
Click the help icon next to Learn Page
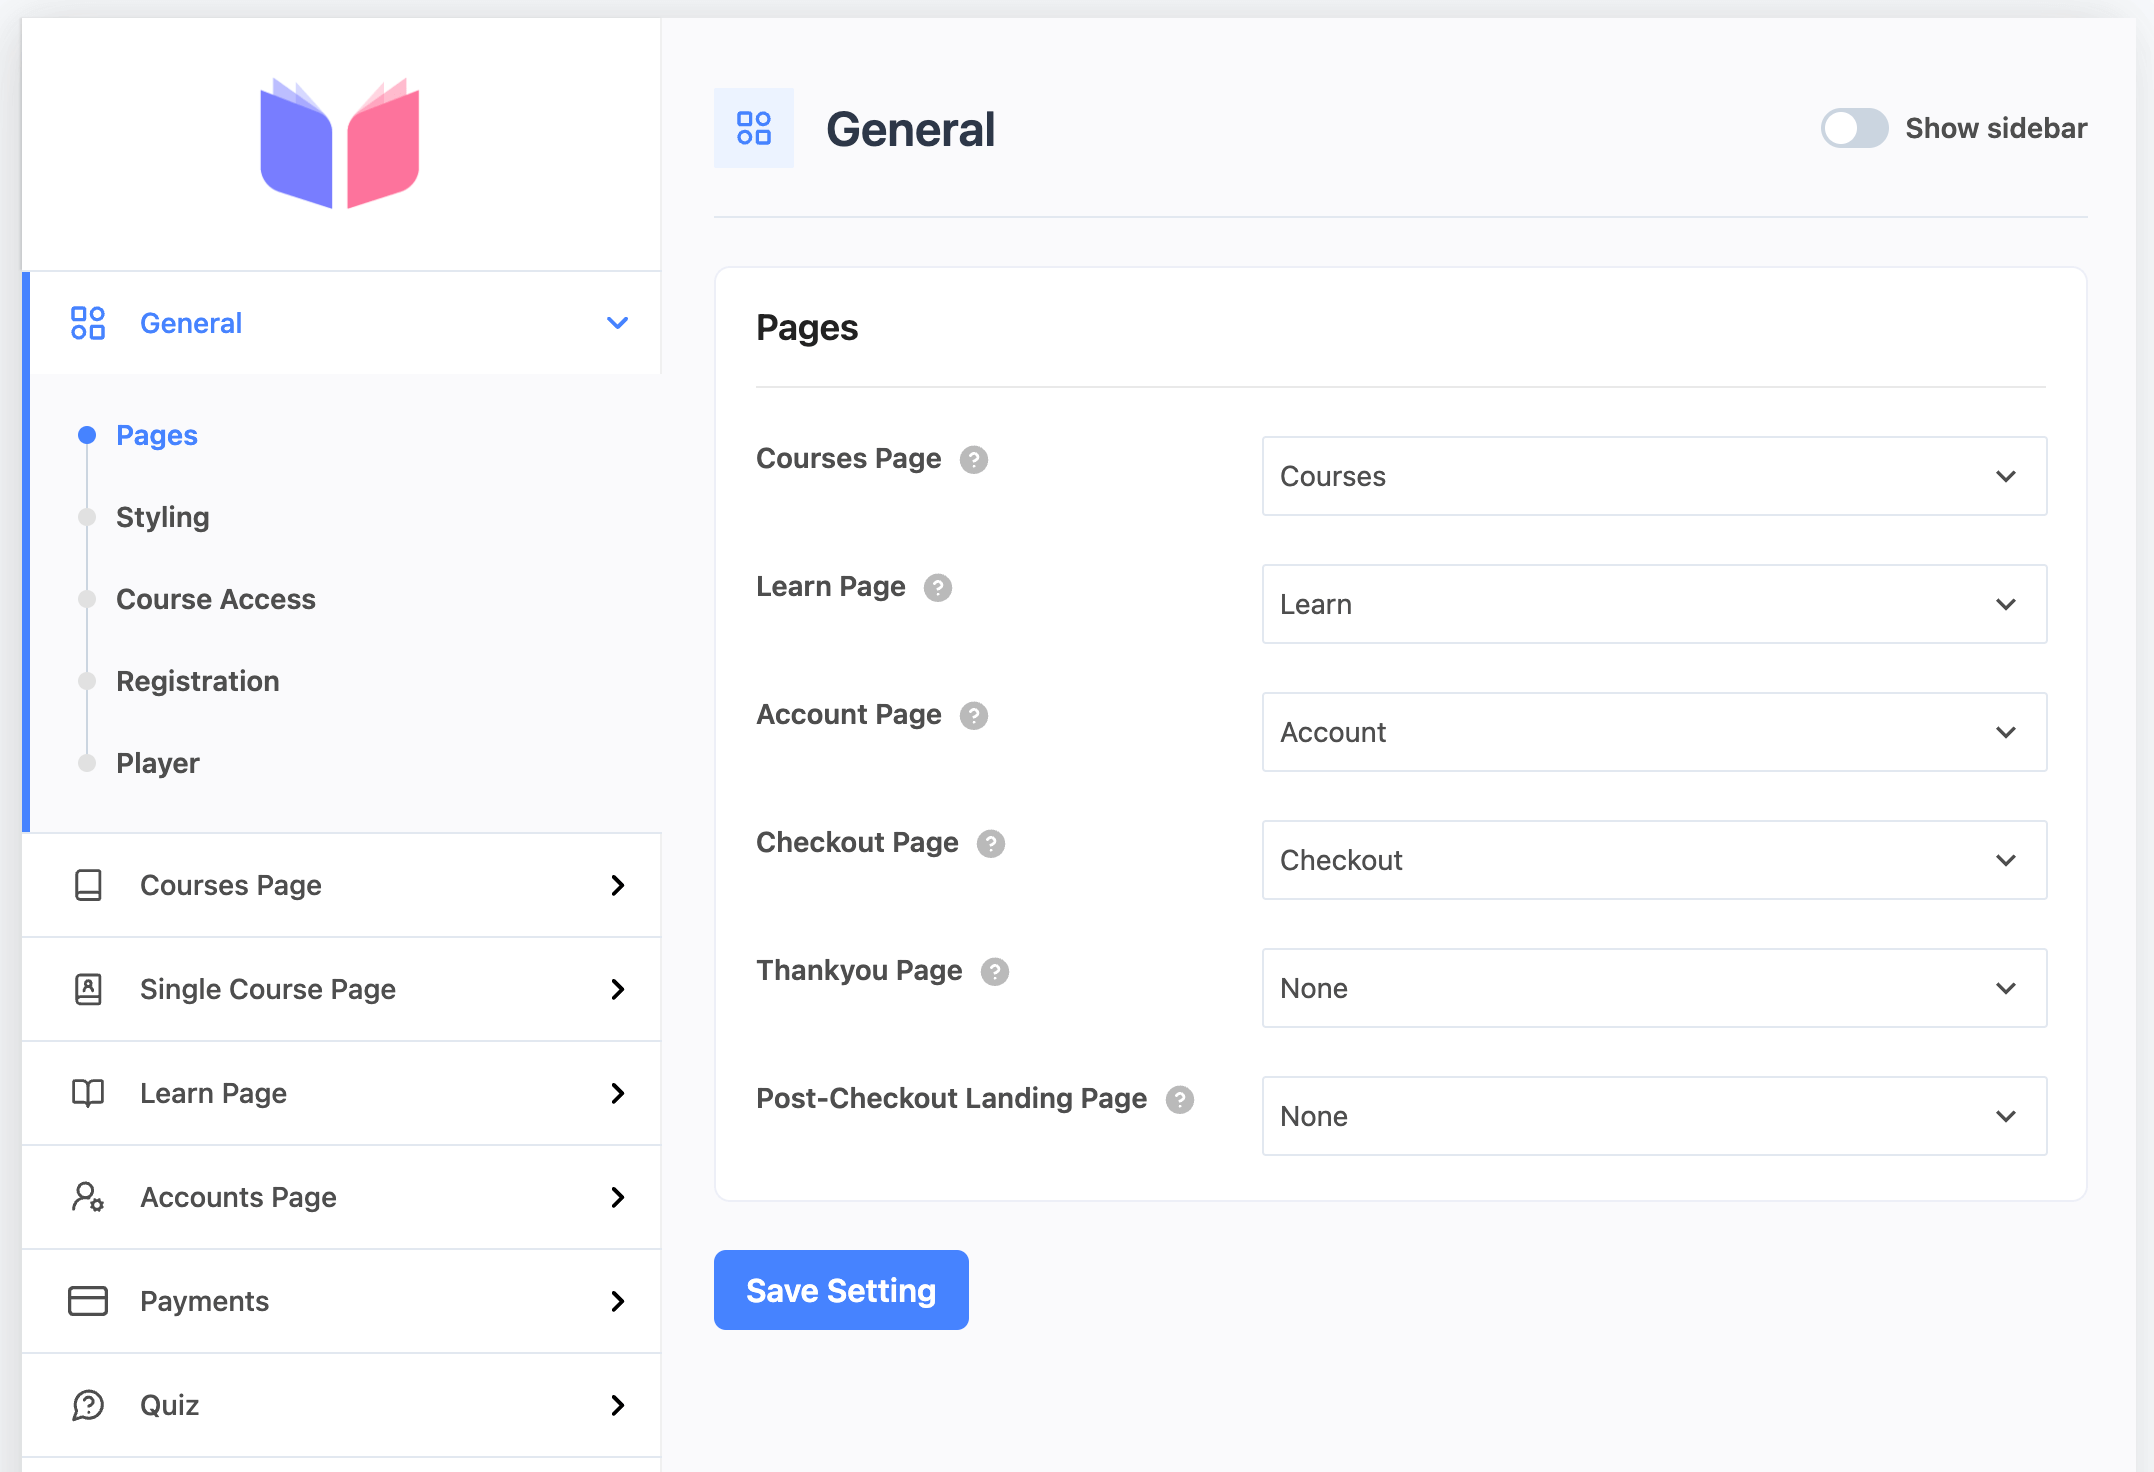coord(937,588)
